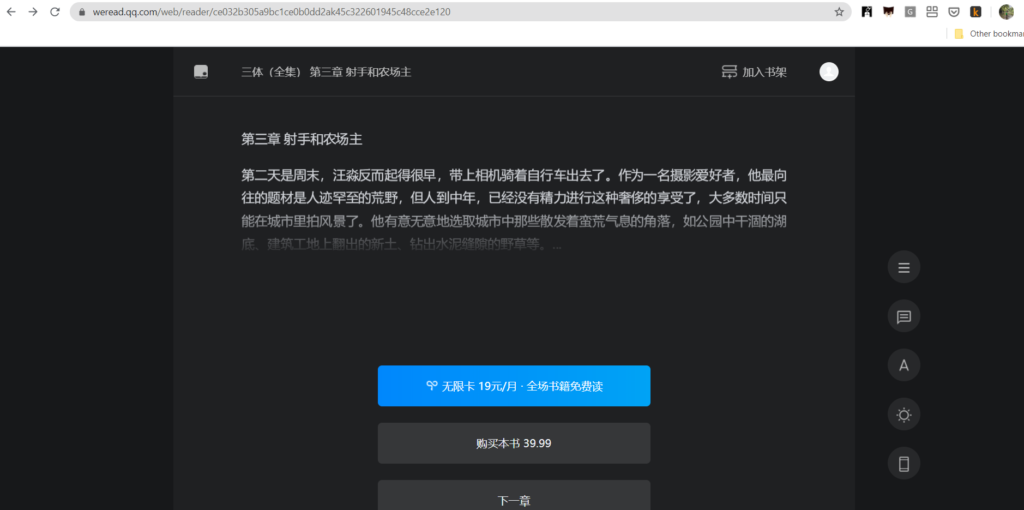Open the gray G extension icon
Screen dimensions: 1024x510
(x=910, y=12)
